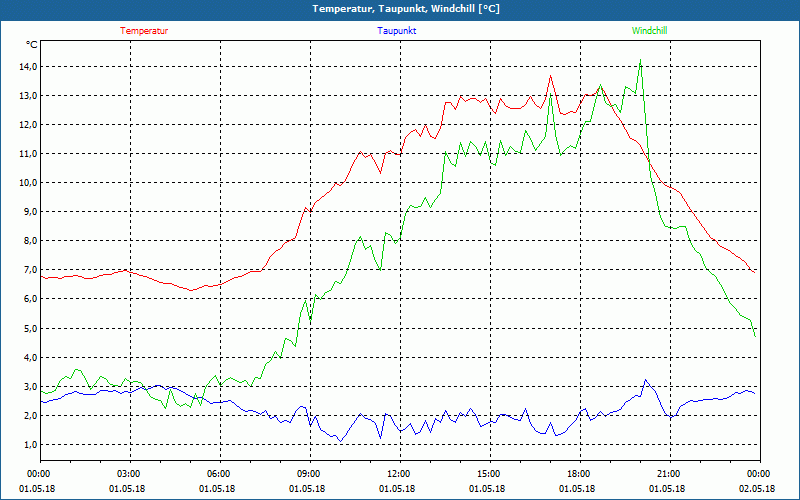
Task: Click the 15:00 time axis label
Action: [x=490, y=474]
